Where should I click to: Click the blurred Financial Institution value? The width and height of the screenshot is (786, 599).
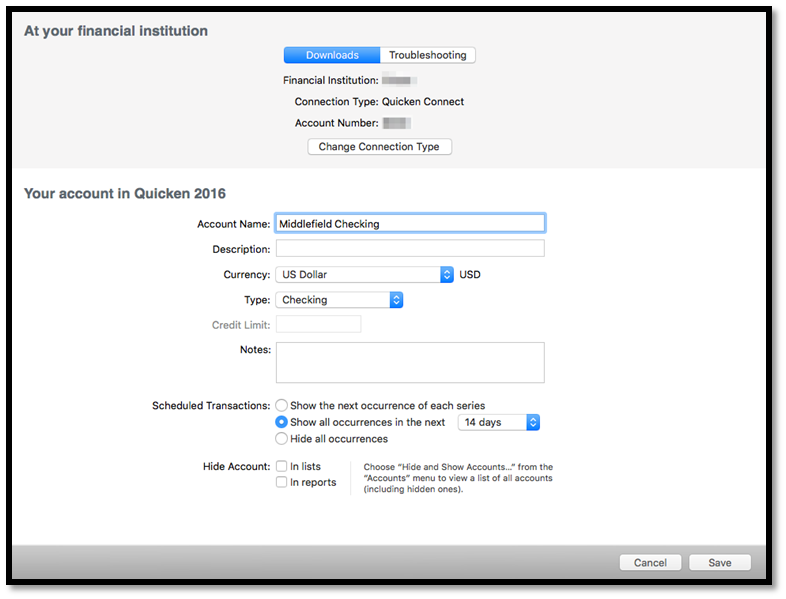pyautogui.click(x=399, y=80)
